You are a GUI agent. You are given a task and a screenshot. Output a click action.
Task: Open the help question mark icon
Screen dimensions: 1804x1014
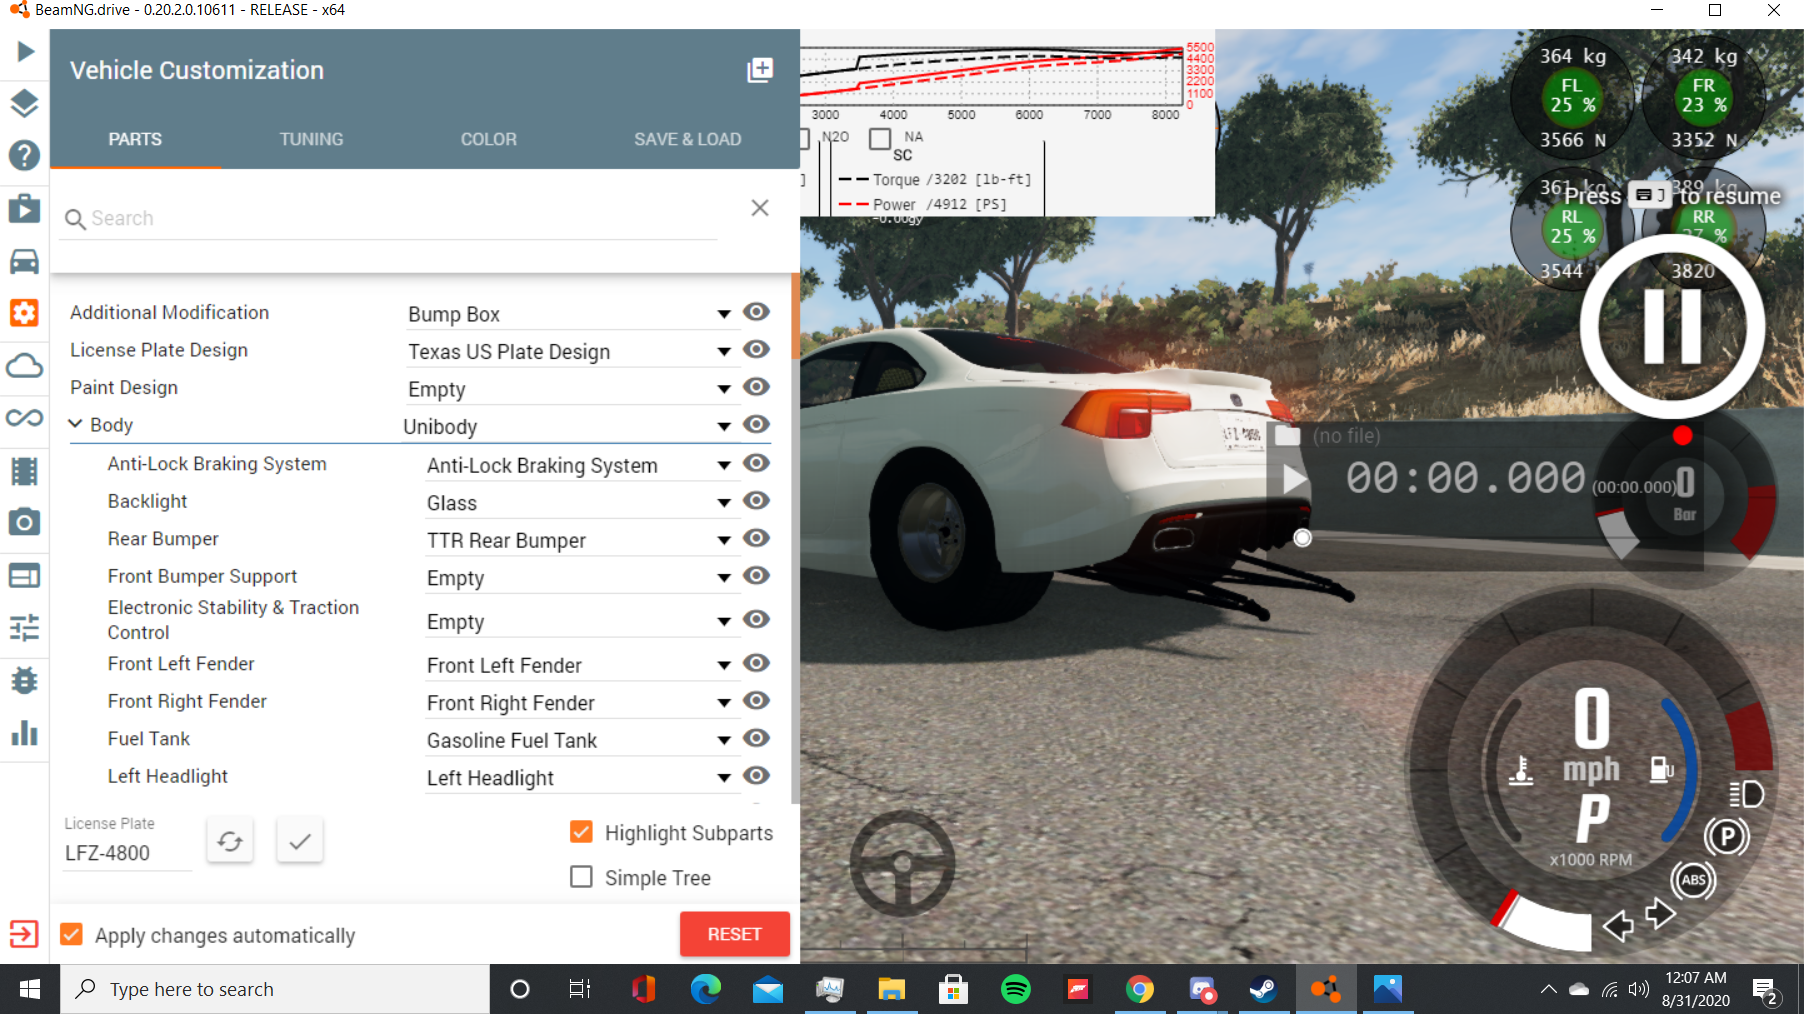pyautogui.click(x=24, y=155)
